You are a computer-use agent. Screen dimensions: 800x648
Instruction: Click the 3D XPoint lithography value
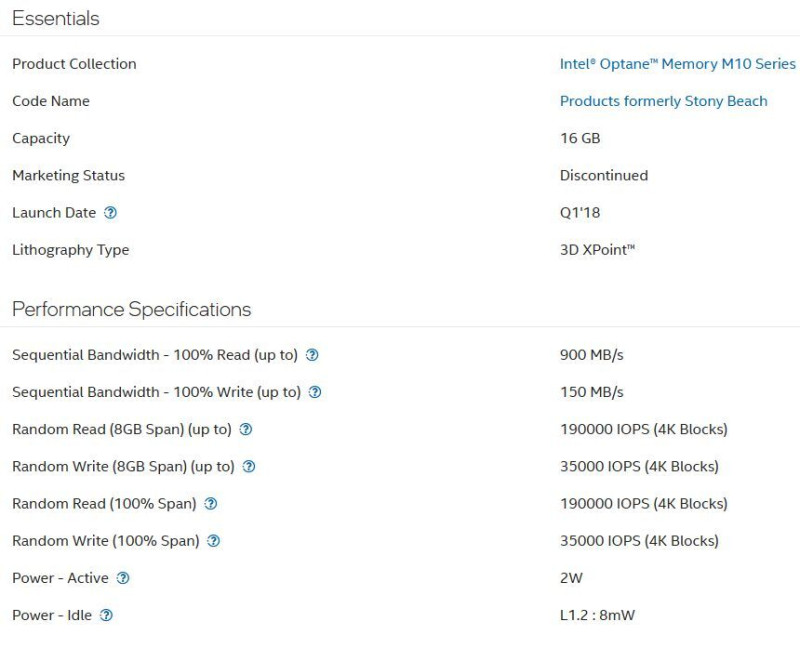(597, 250)
